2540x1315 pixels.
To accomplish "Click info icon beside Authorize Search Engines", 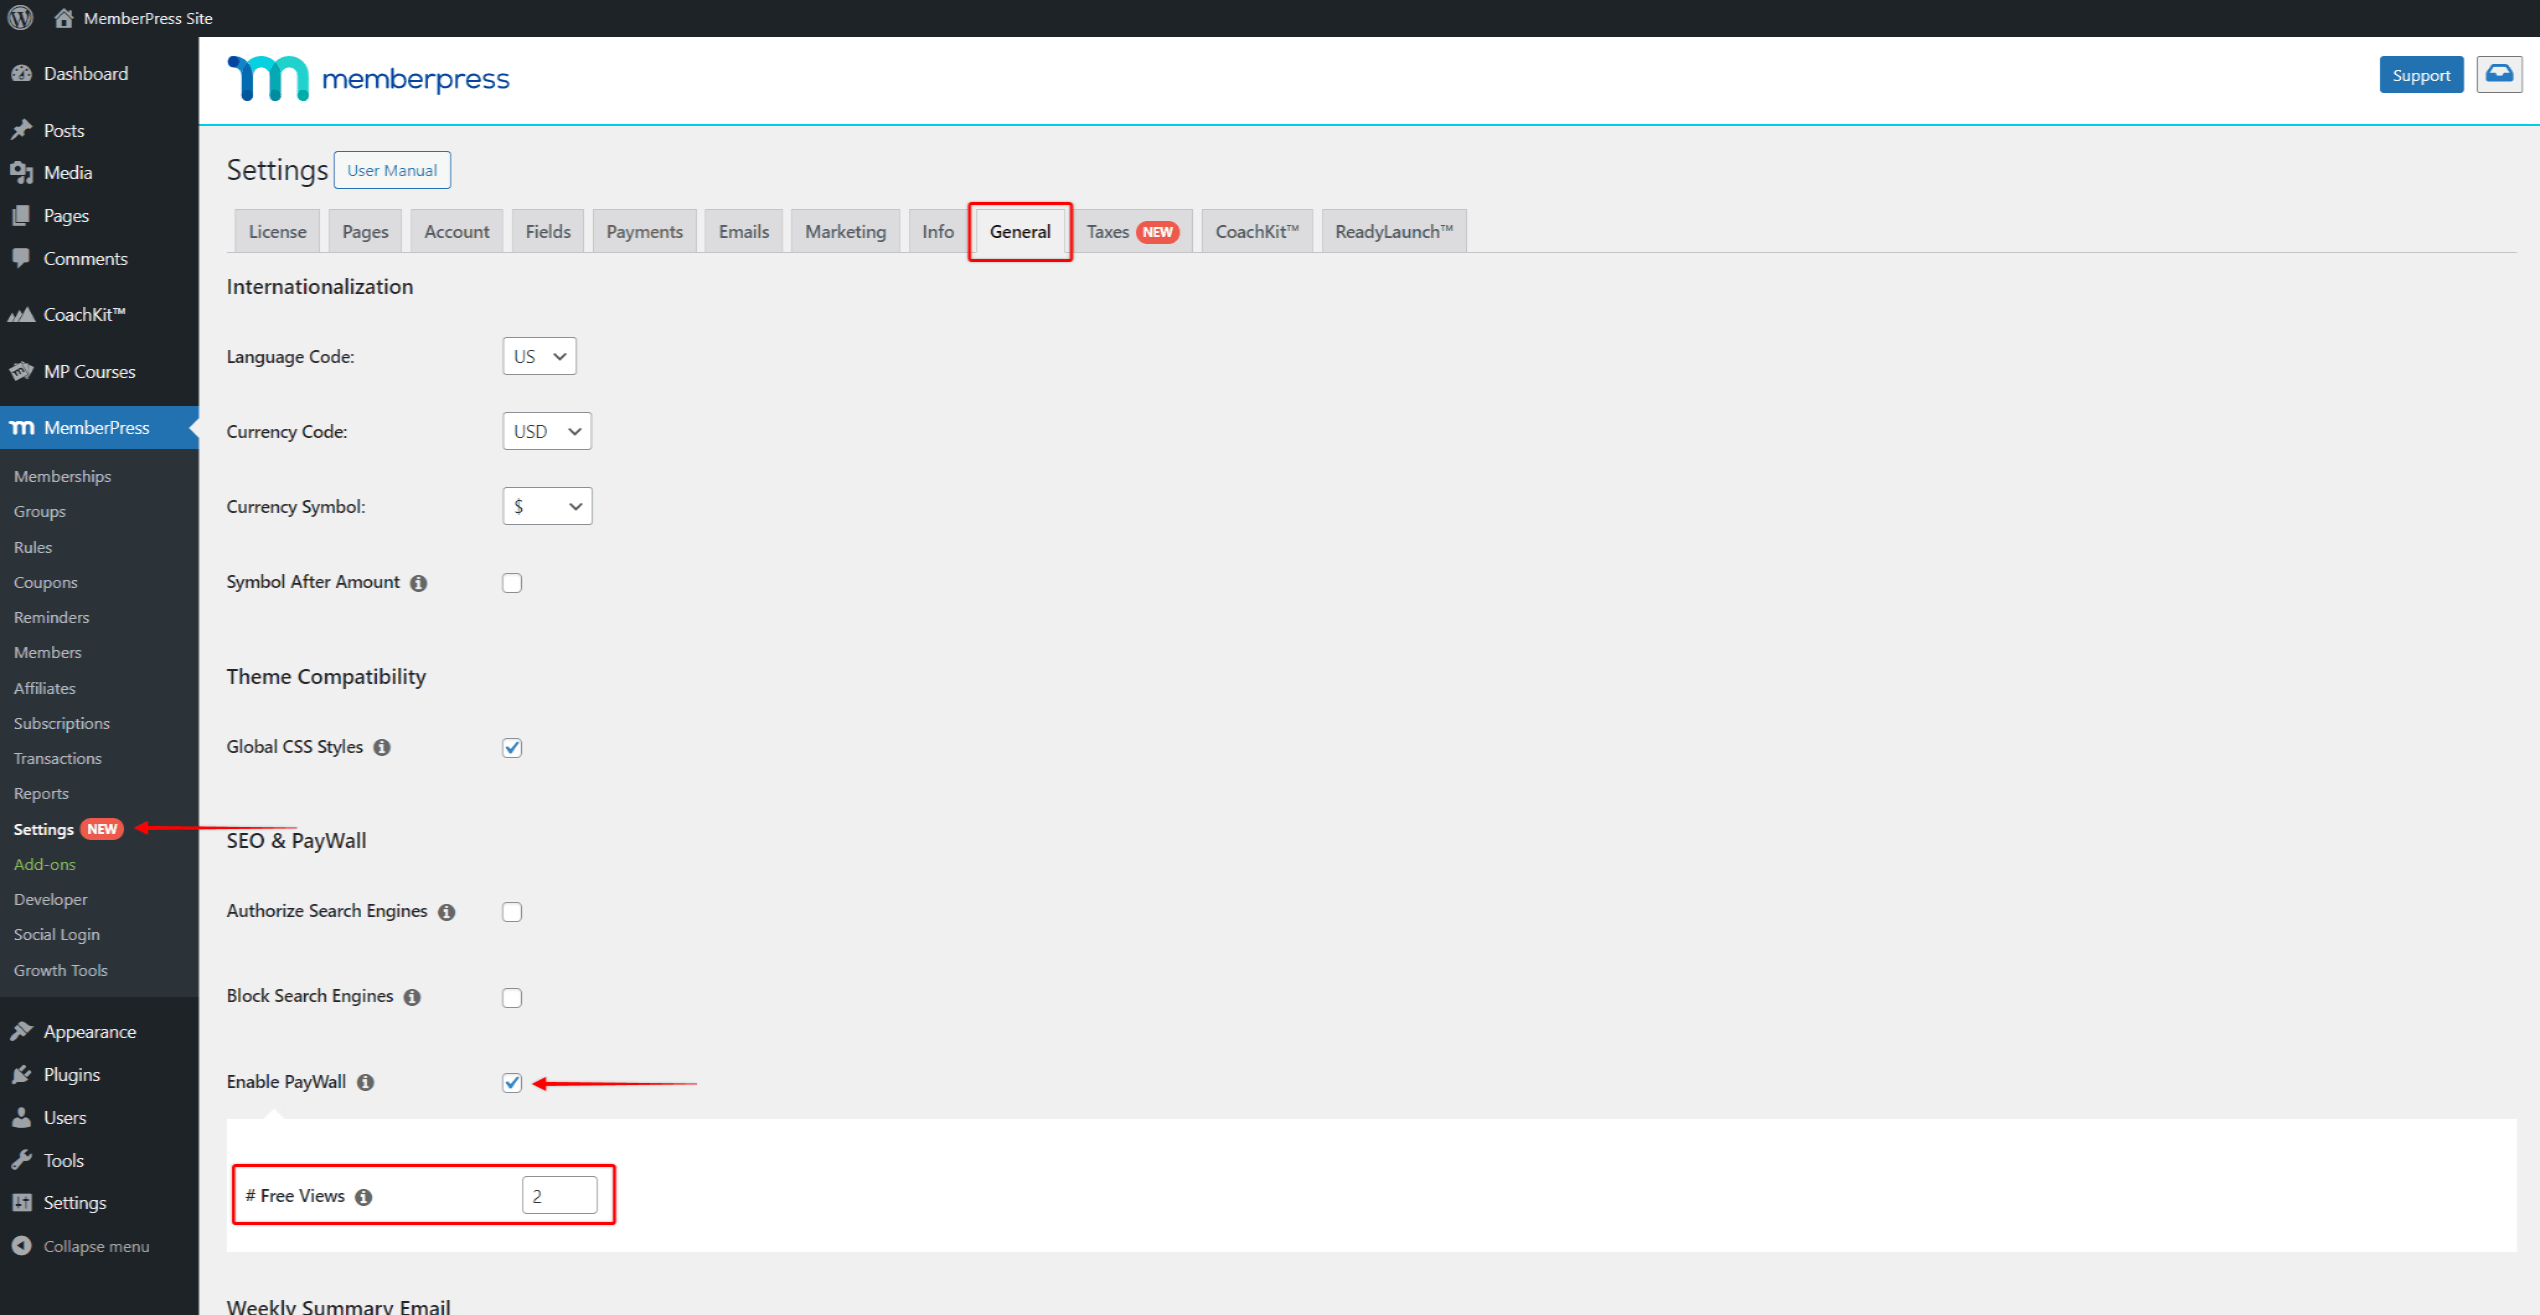I will (447, 912).
